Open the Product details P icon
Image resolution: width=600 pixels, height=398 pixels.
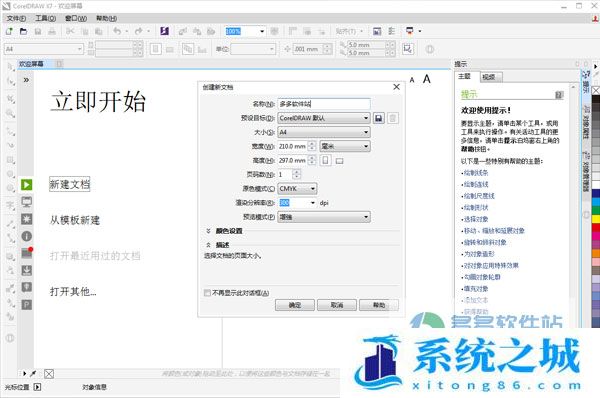point(26,305)
